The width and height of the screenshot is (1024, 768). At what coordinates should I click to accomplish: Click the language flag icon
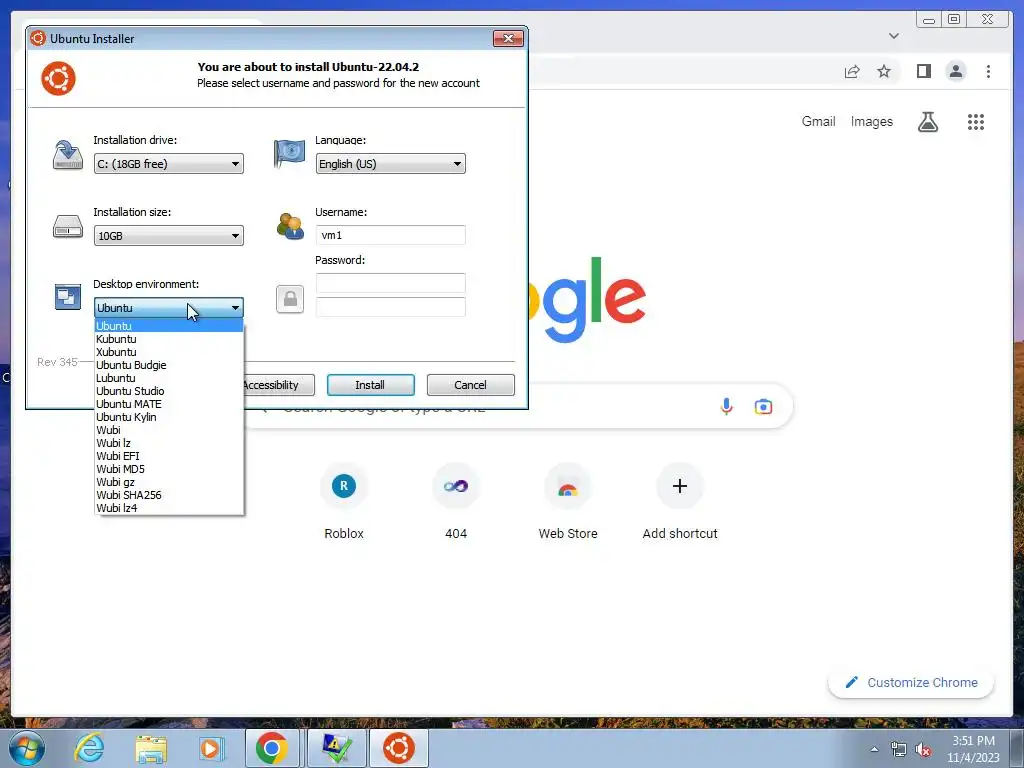click(x=289, y=153)
